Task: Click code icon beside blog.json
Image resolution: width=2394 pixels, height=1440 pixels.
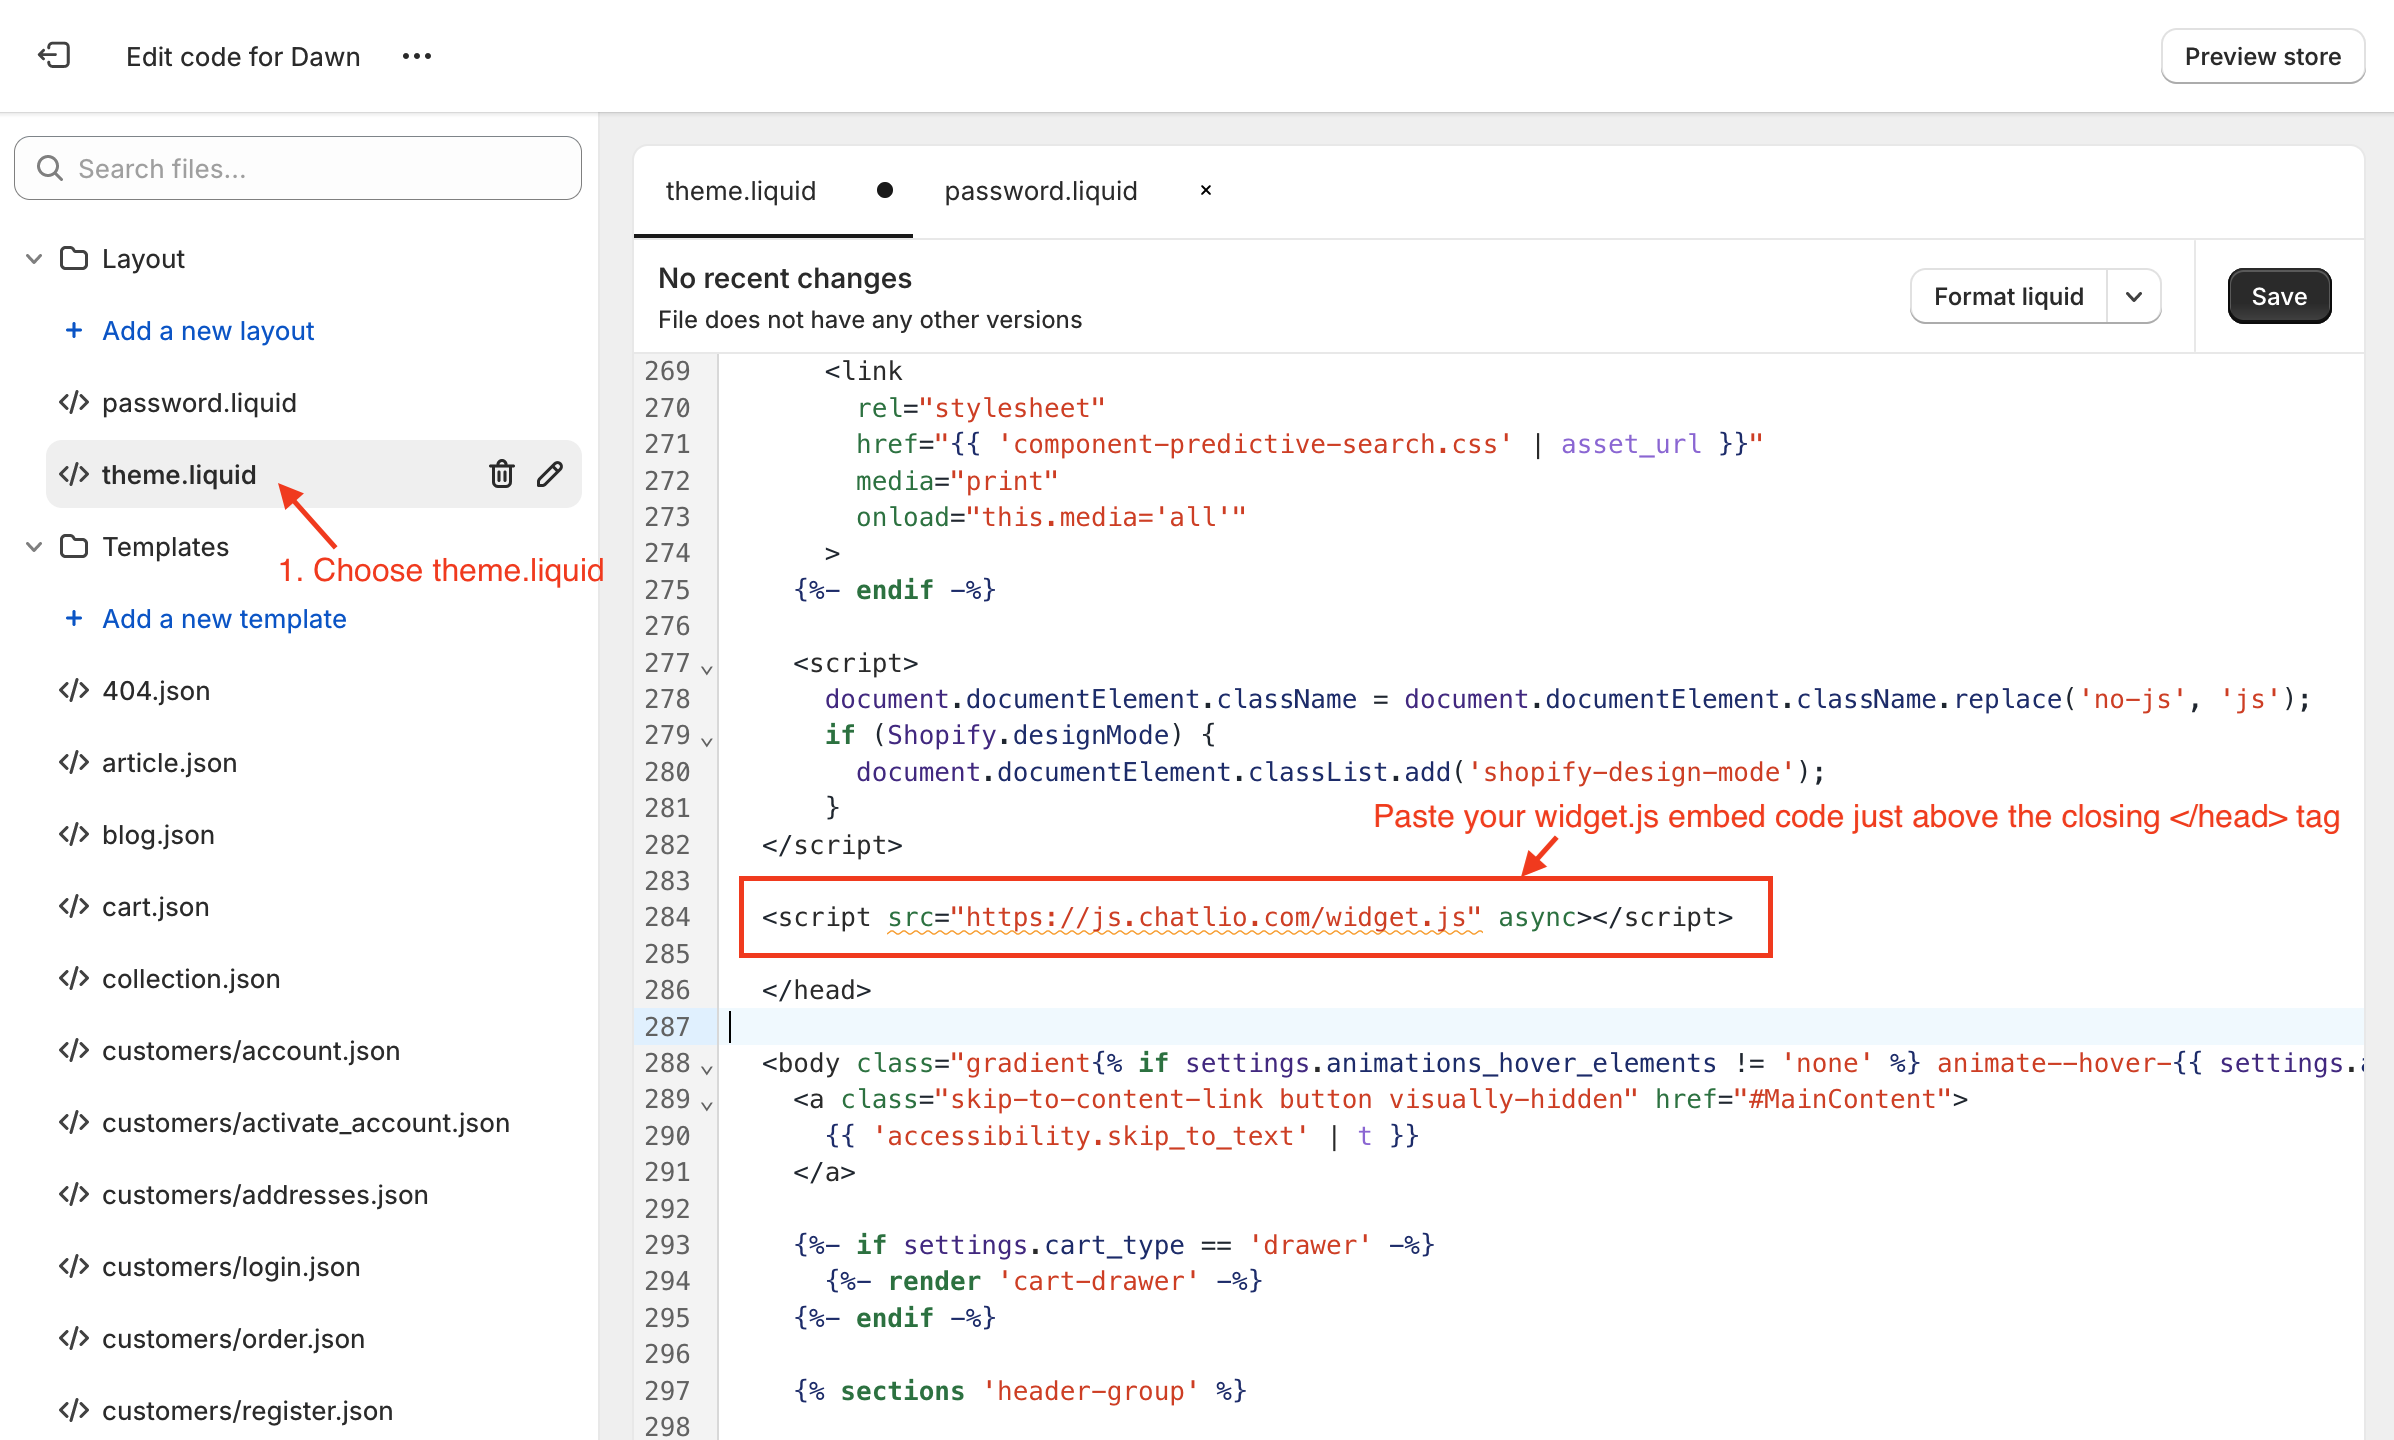Action: pyautogui.click(x=74, y=834)
